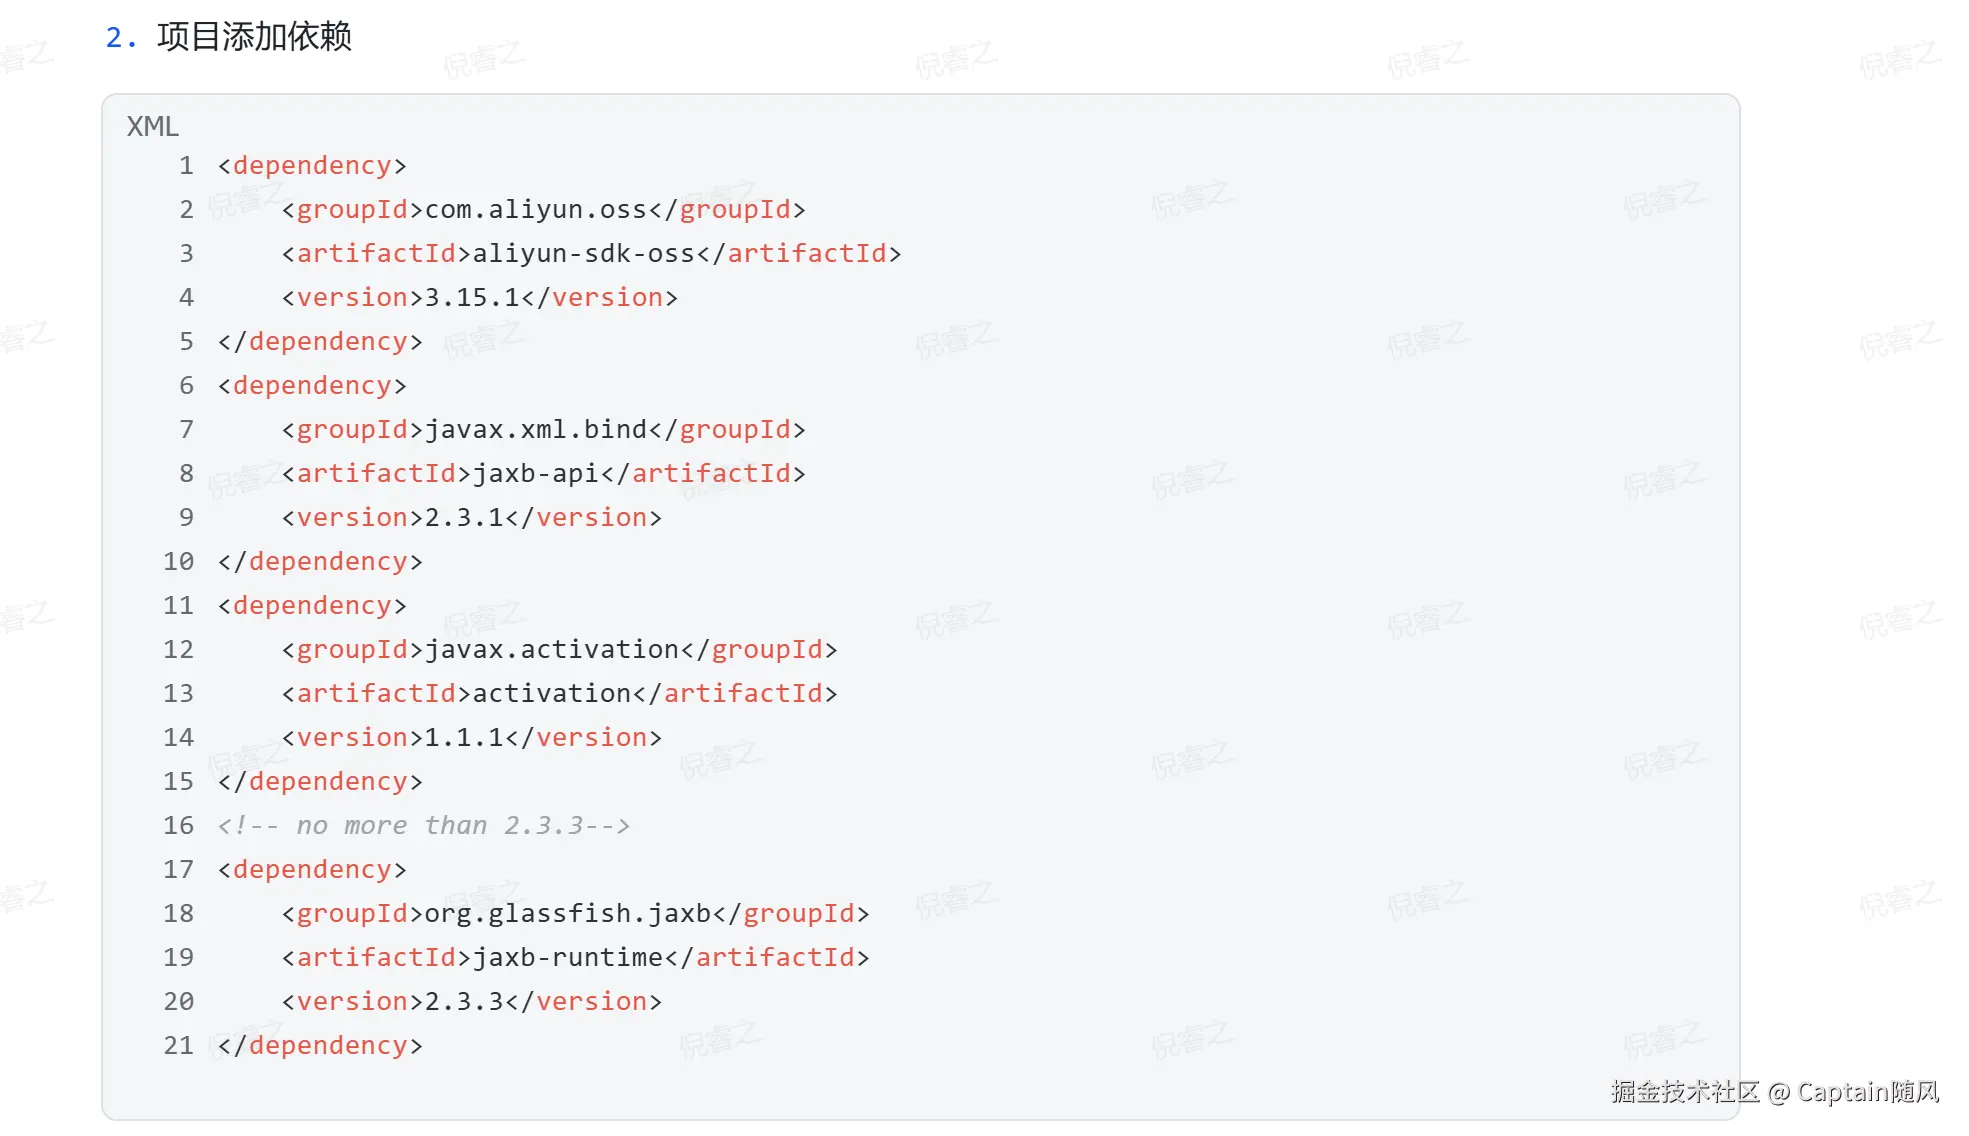Click the XML language label

(152, 127)
